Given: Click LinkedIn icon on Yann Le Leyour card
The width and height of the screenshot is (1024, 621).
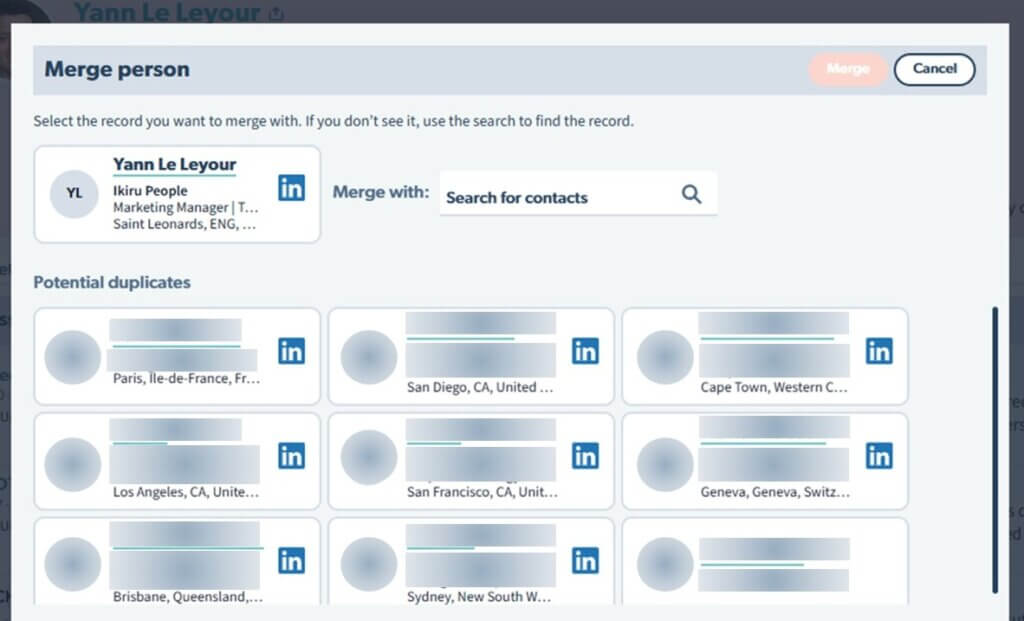Looking at the screenshot, I should click(x=291, y=187).
